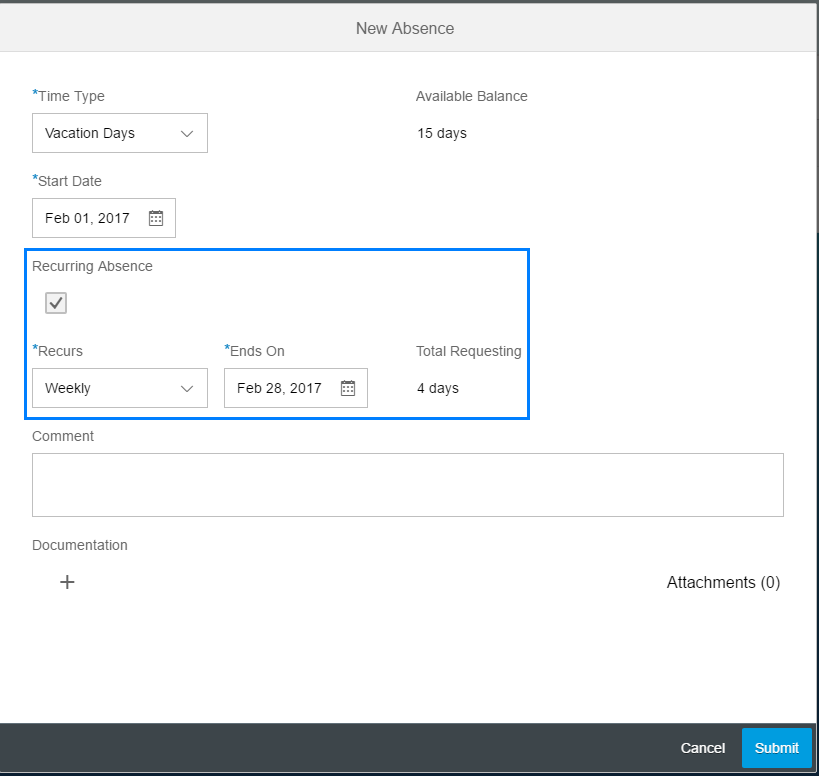Open the Time Type dropdown

pyautogui.click(x=120, y=133)
